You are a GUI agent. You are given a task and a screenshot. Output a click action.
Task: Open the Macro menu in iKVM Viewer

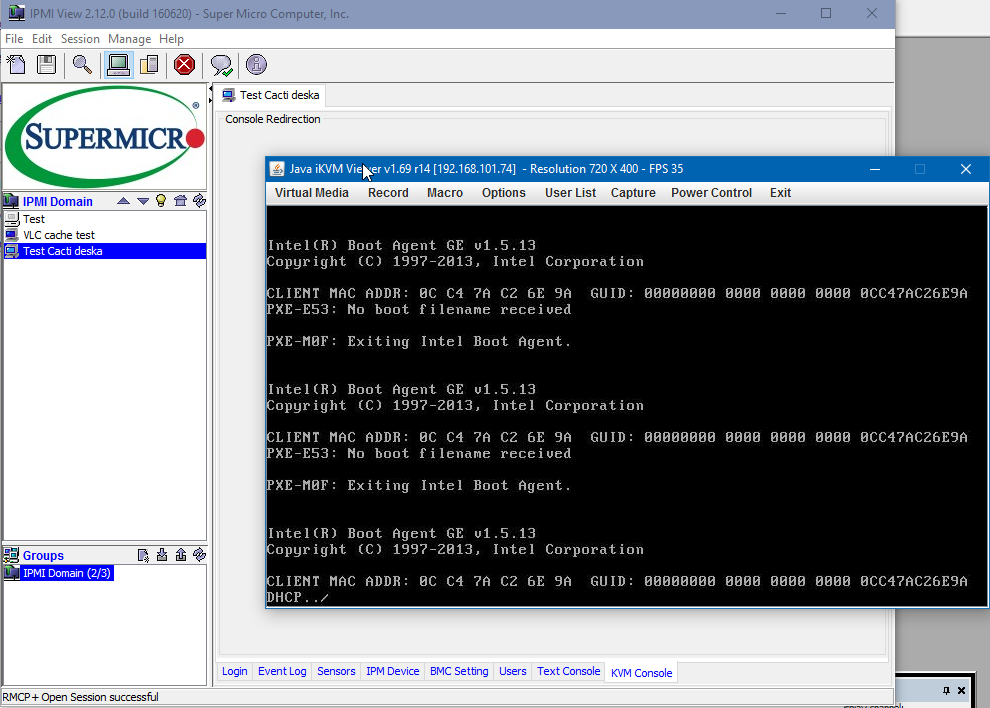(445, 193)
